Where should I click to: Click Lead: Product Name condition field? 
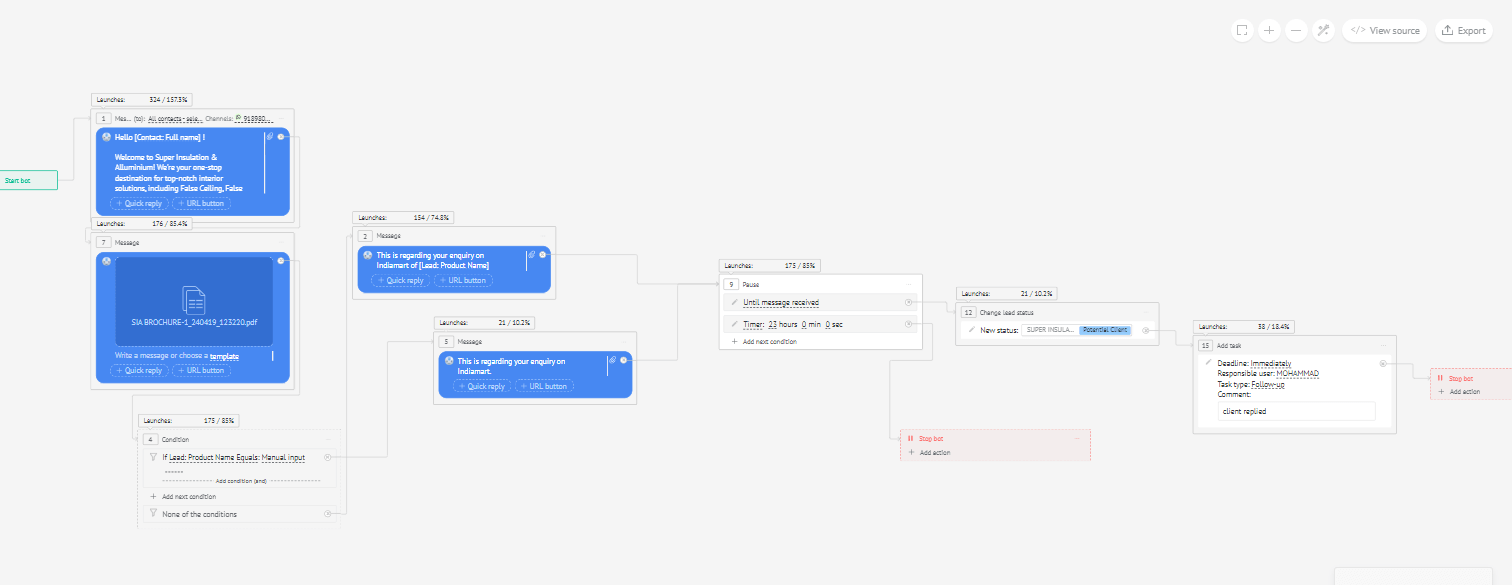coord(203,457)
